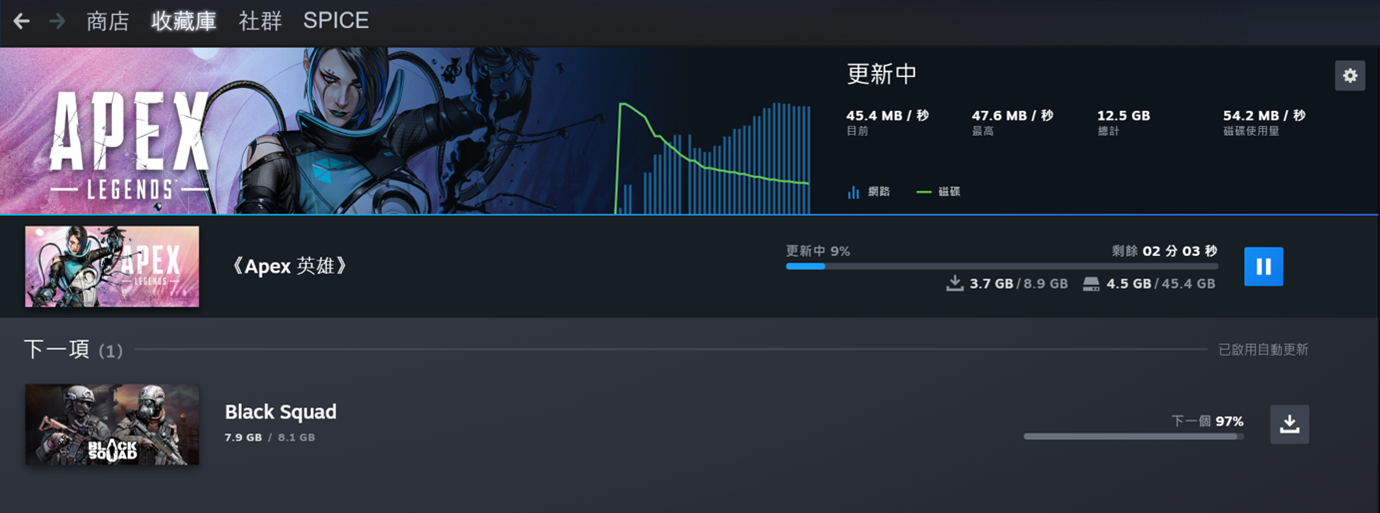Start Black Squad download with arrow icon
This screenshot has height=513, width=1380.
coord(1289,424)
